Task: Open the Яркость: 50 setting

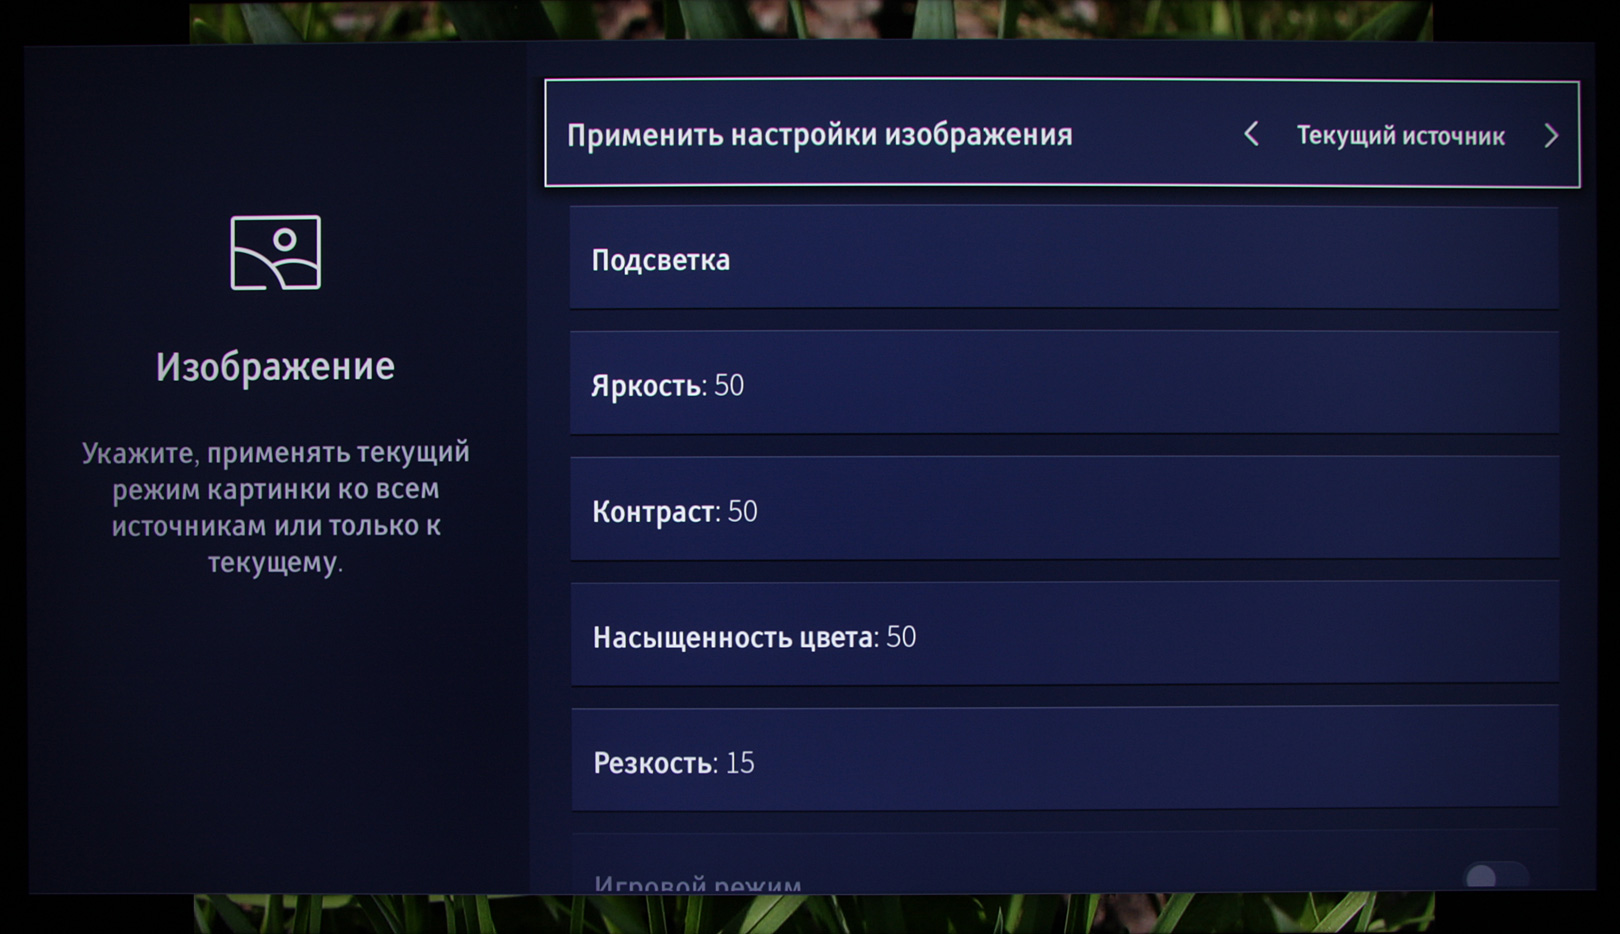Action: (x=1064, y=384)
